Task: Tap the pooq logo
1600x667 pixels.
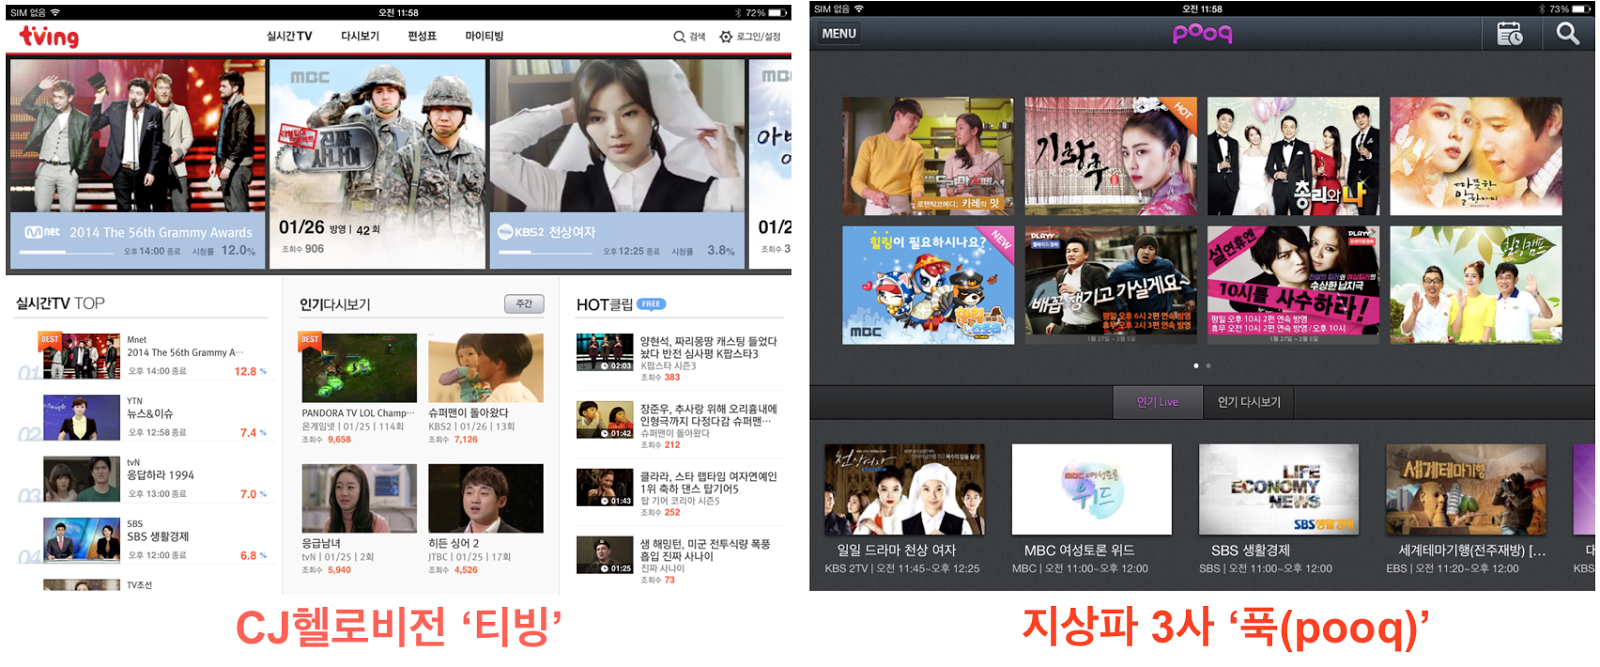Action: tap(1202, 33)
